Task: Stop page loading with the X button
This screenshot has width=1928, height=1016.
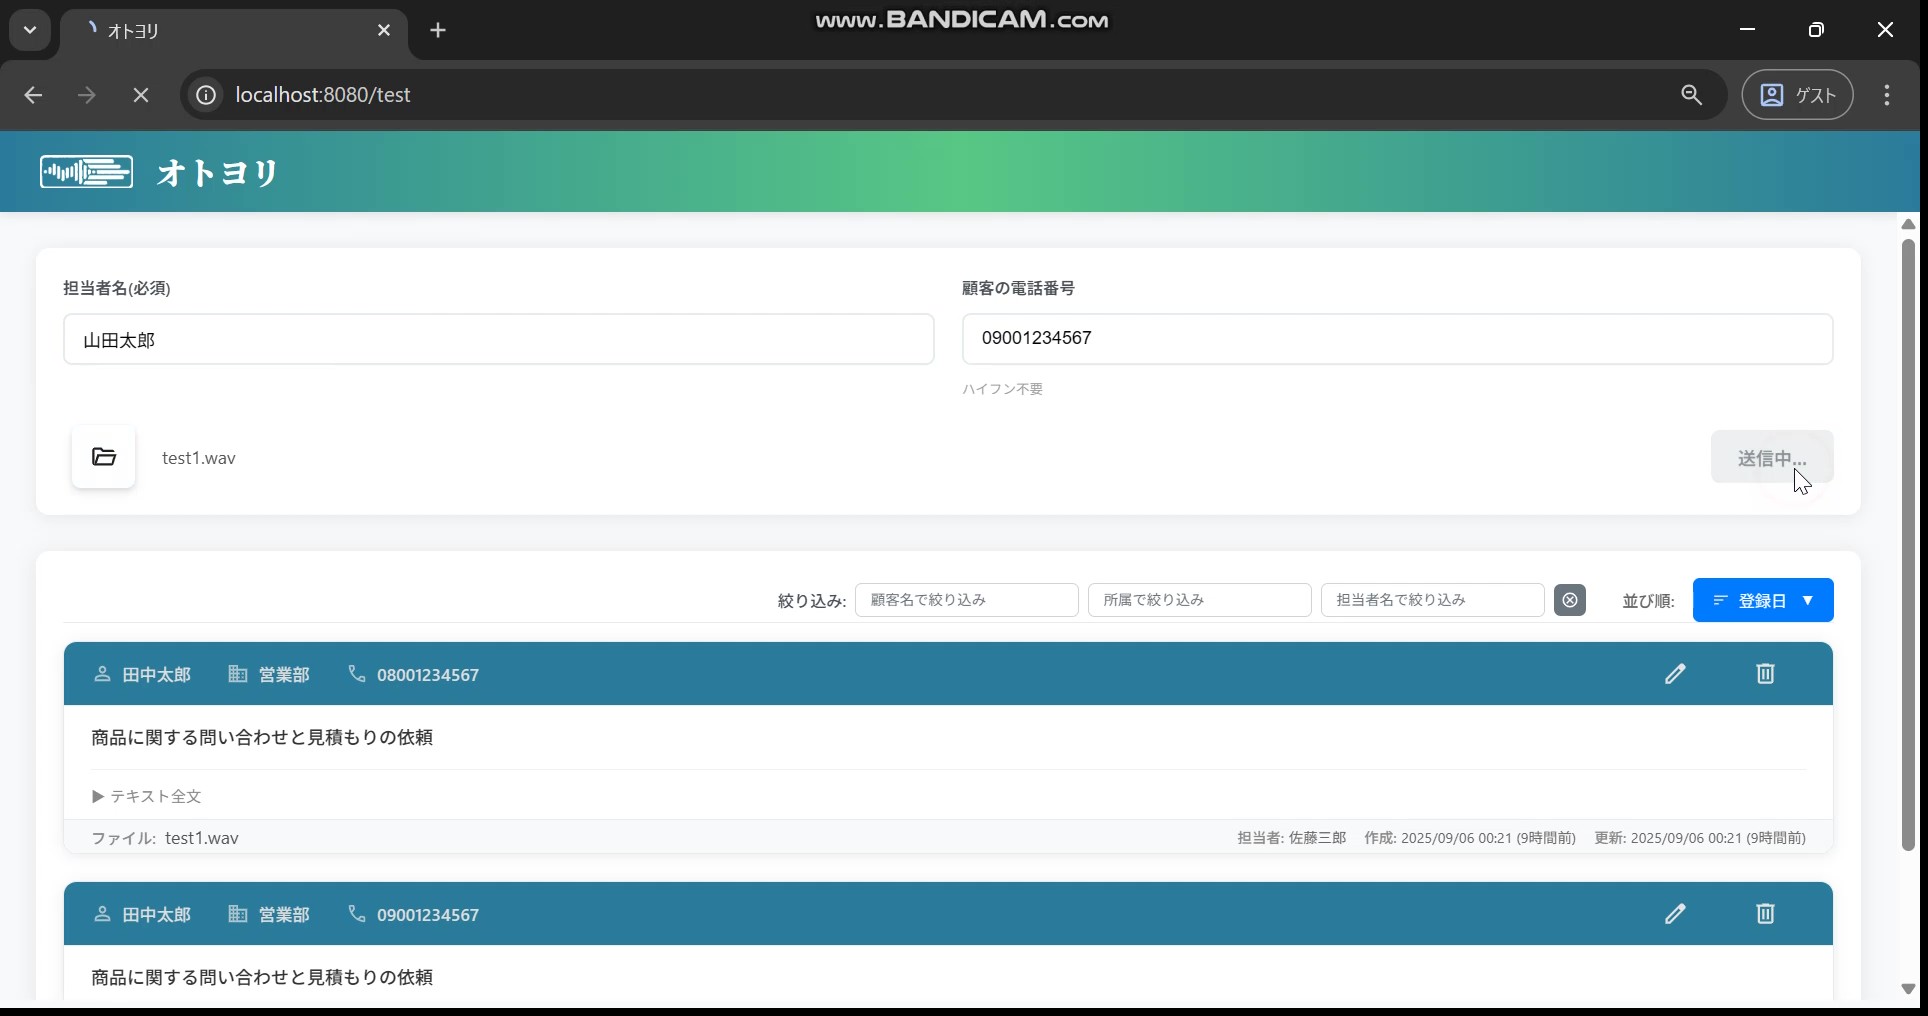Action: 141,95
